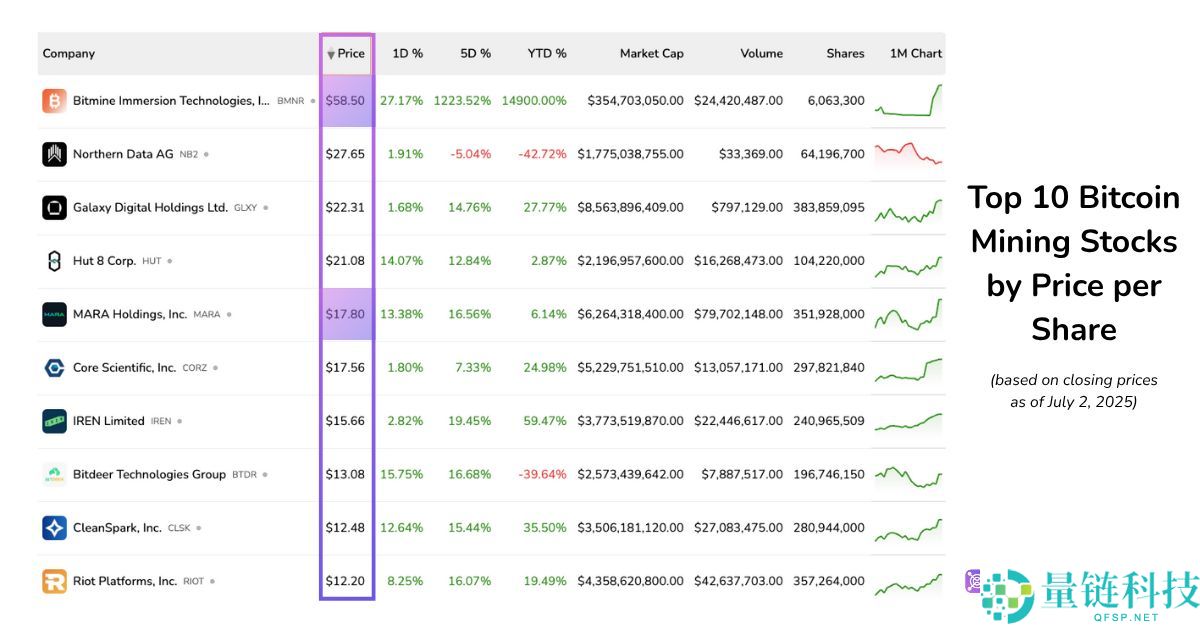Select the highlighted $58.50 price cell

(346, 100)
